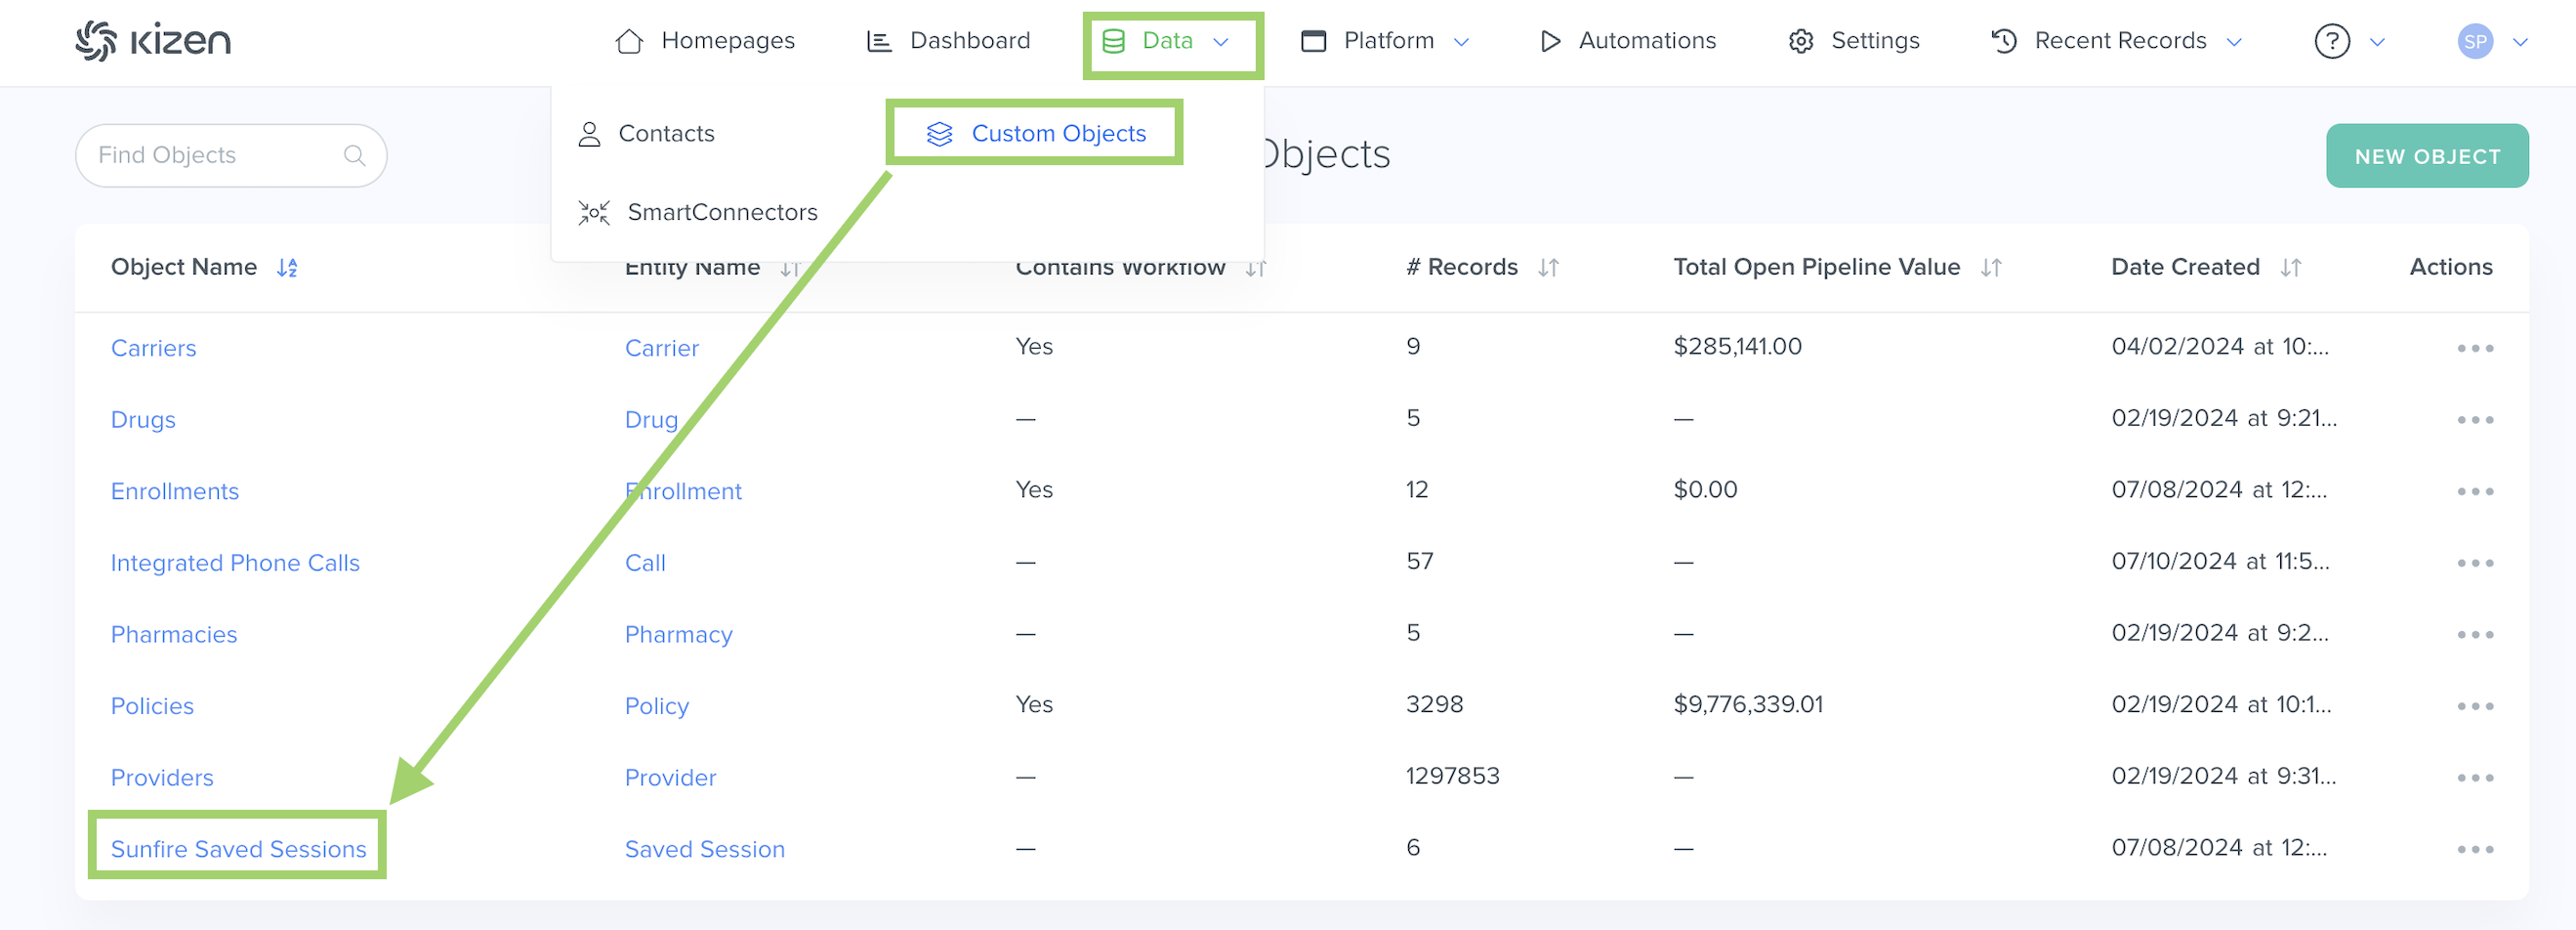Go to Automations

coord(1628,41)
